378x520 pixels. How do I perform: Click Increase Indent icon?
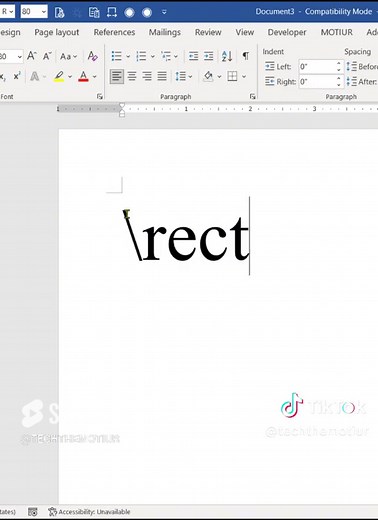coord(209,56)
